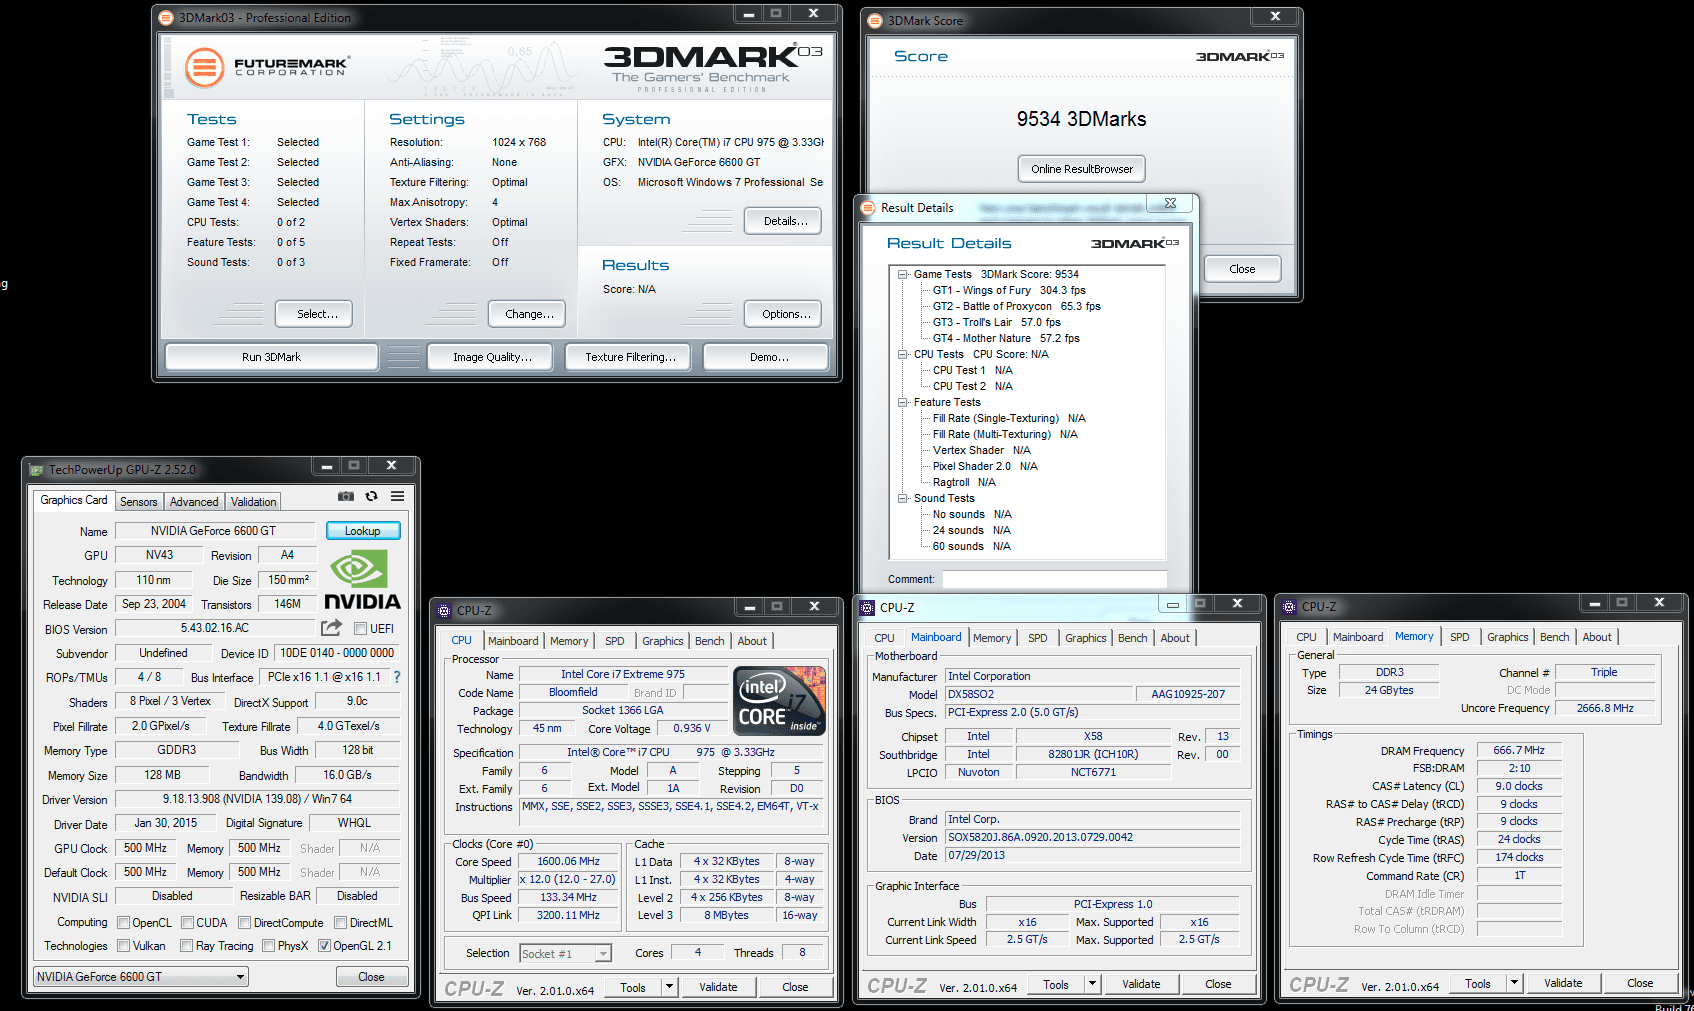This screenshot has width=1694, height=1011.
Task: Click the system Details button
Action: click(785, 221)
